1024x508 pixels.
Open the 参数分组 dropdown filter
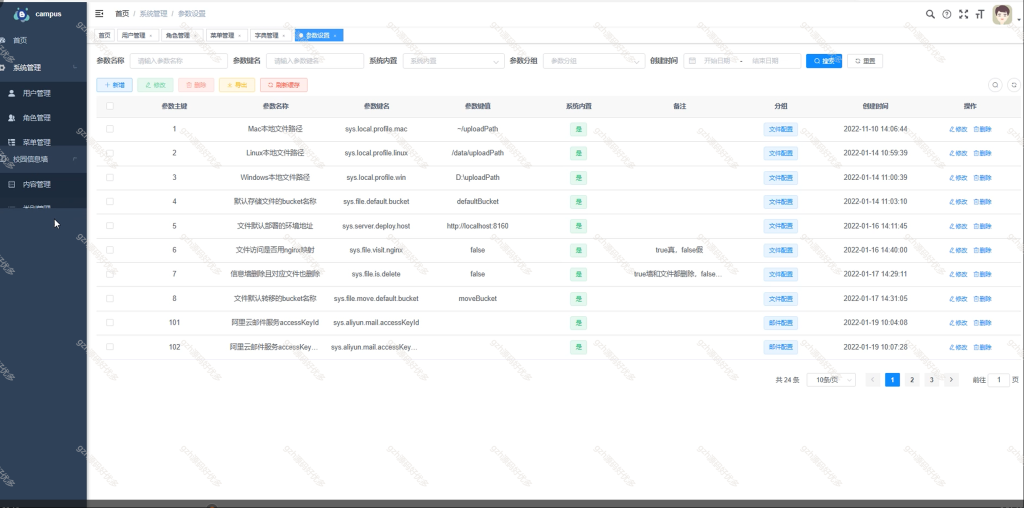pyautogui.click(x=594, y=61)
